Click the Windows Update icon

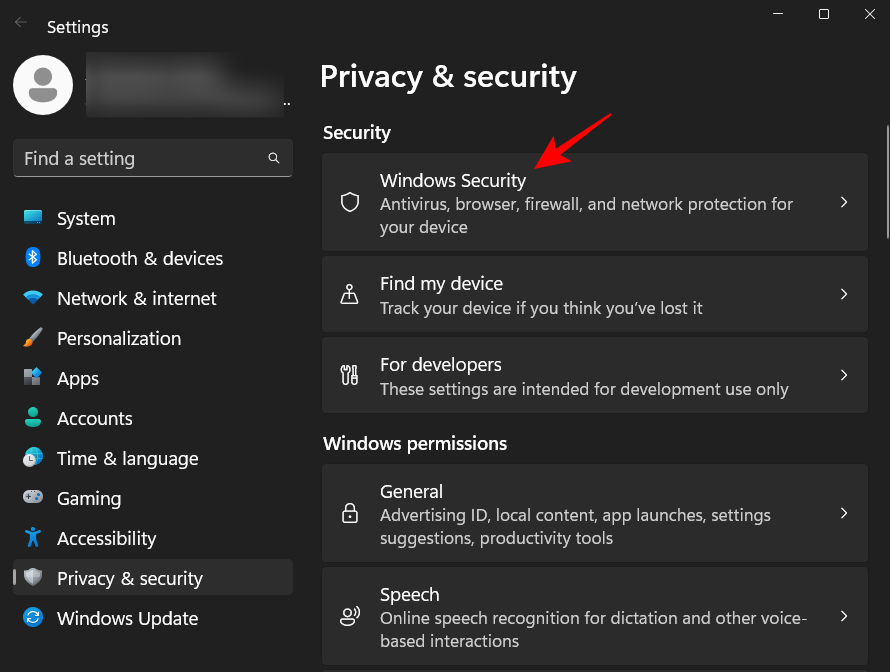pos(33,618)
